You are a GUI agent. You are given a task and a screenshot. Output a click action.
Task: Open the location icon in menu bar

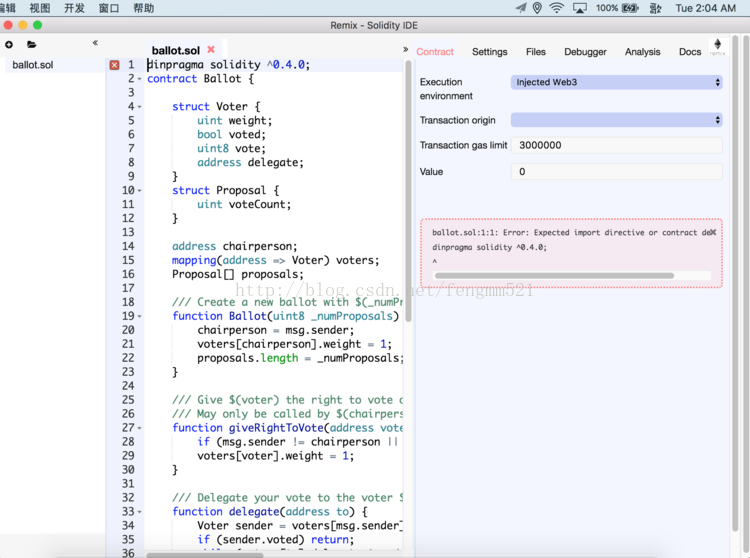pyautogui.click(x=537, y=8)
